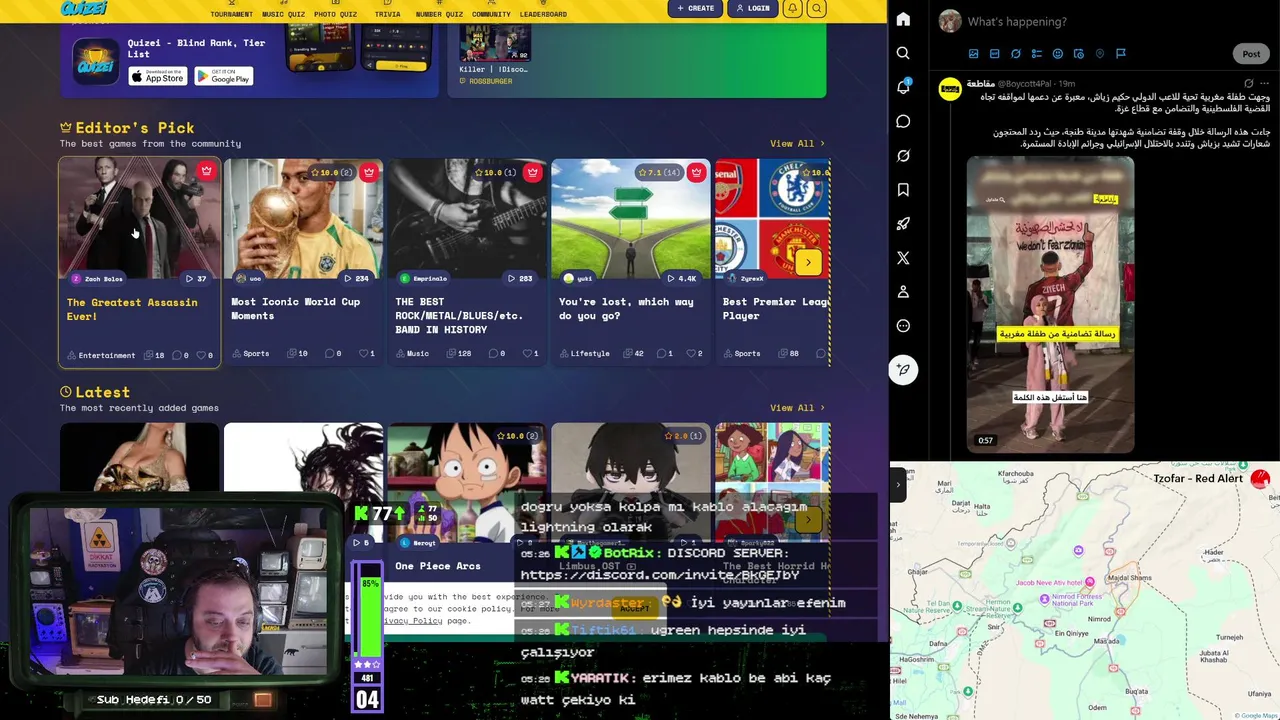The height and width of the screenshot is (720, 1280).
Task: View all Editor's Pick games
Action: click(797, 143)
